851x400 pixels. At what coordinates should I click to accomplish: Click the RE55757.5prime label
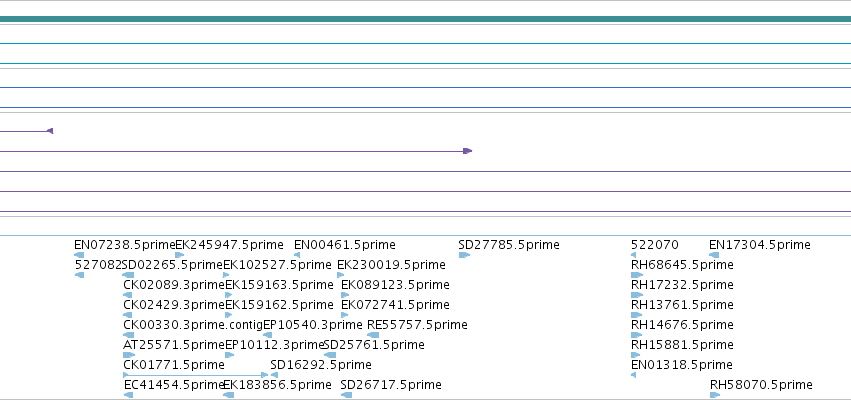(x=417, y=325)
